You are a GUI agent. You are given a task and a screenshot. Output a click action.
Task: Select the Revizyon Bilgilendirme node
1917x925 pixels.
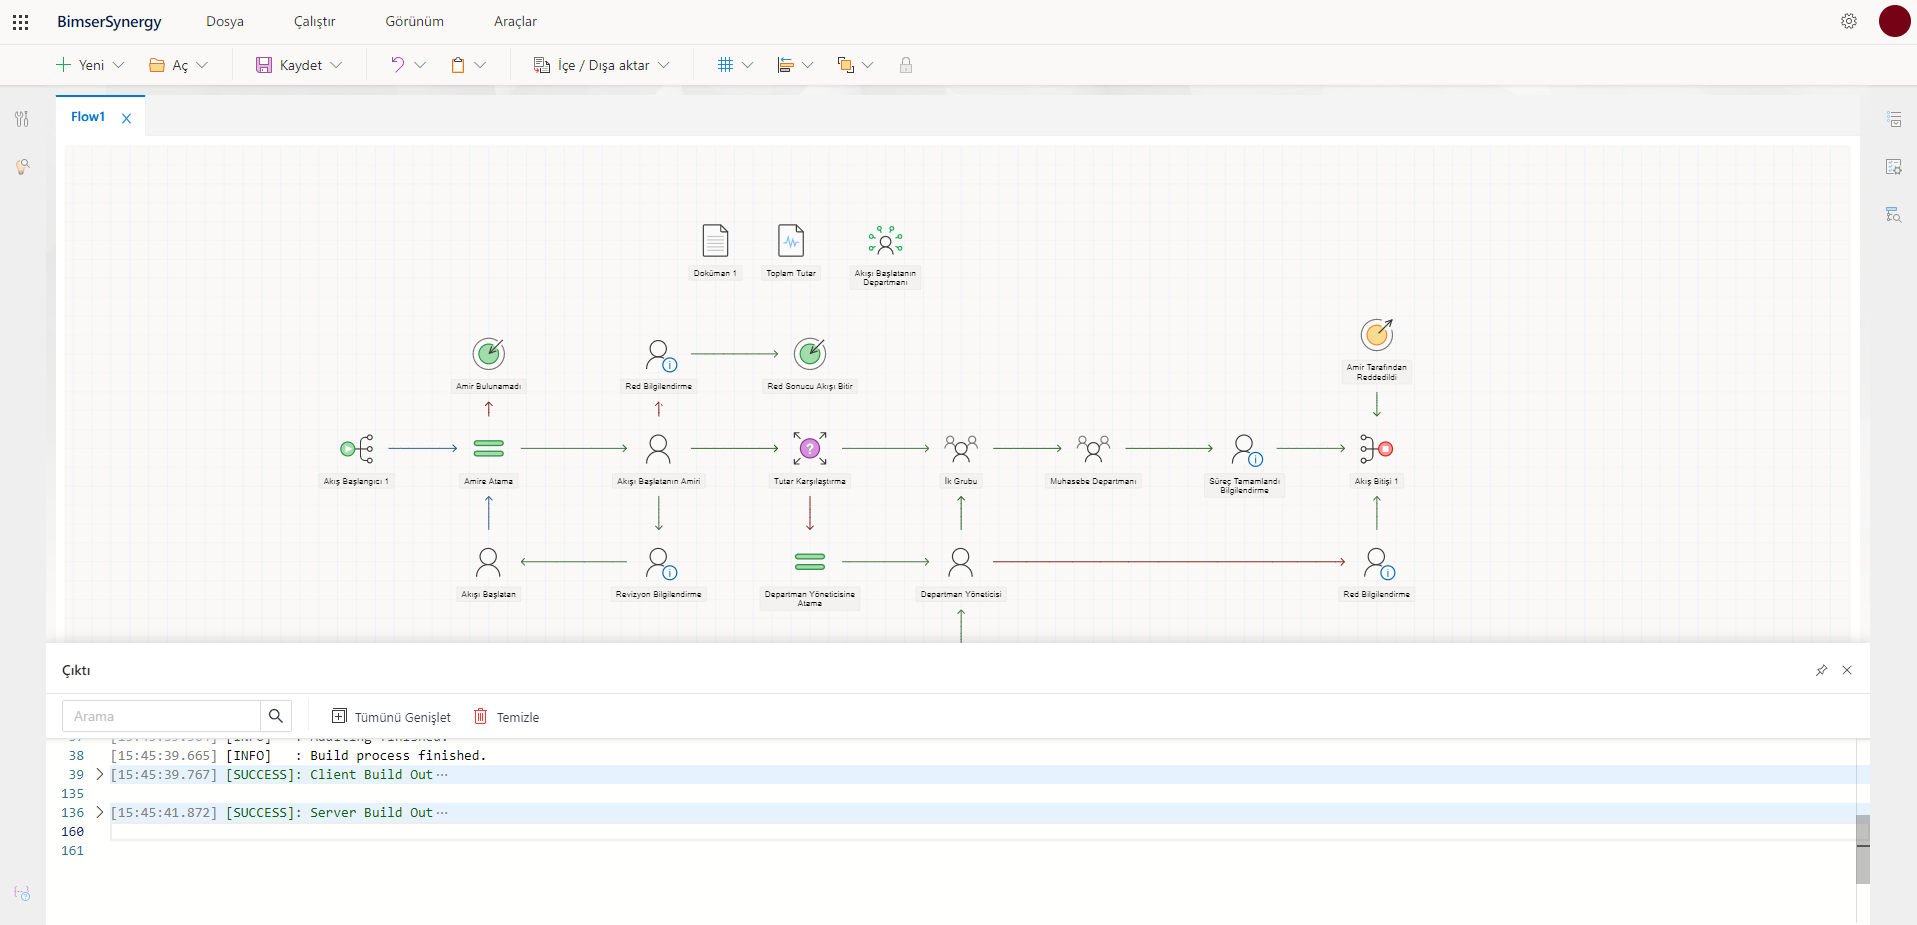pyautogui.click(x=660, y=563)
